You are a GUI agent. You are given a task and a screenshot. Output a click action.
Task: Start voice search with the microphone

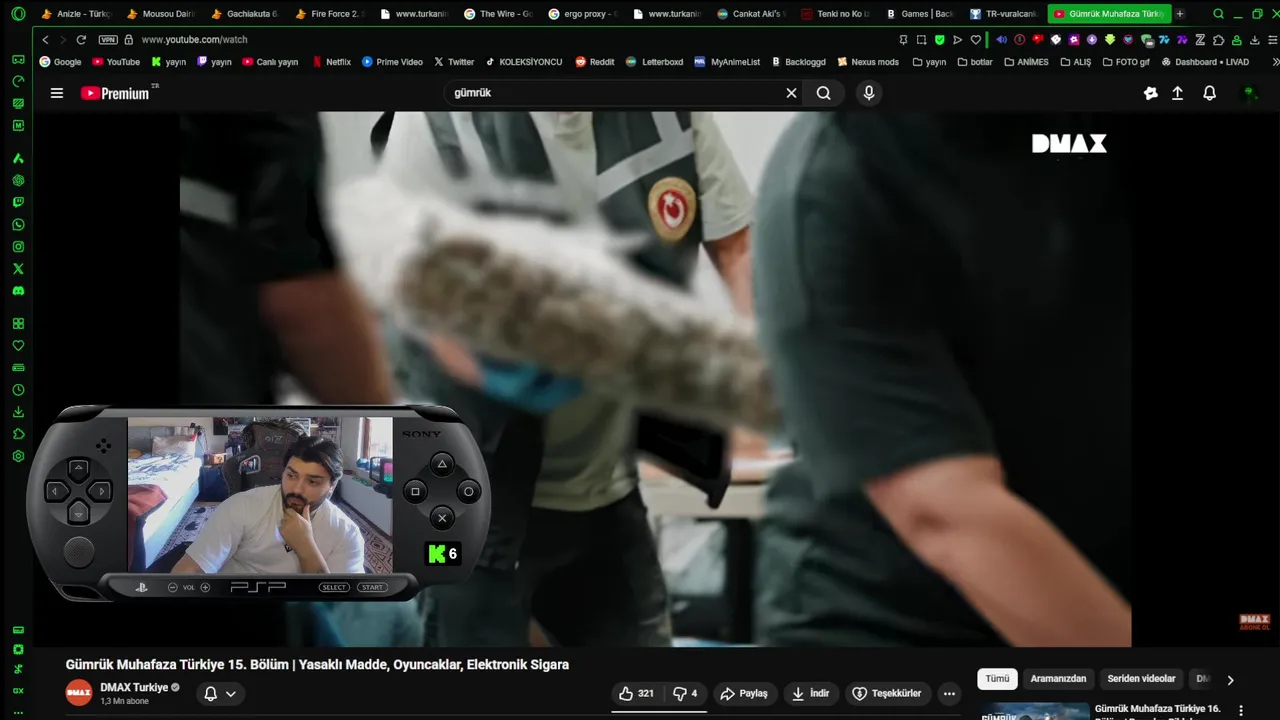click(x=868, y=93)
